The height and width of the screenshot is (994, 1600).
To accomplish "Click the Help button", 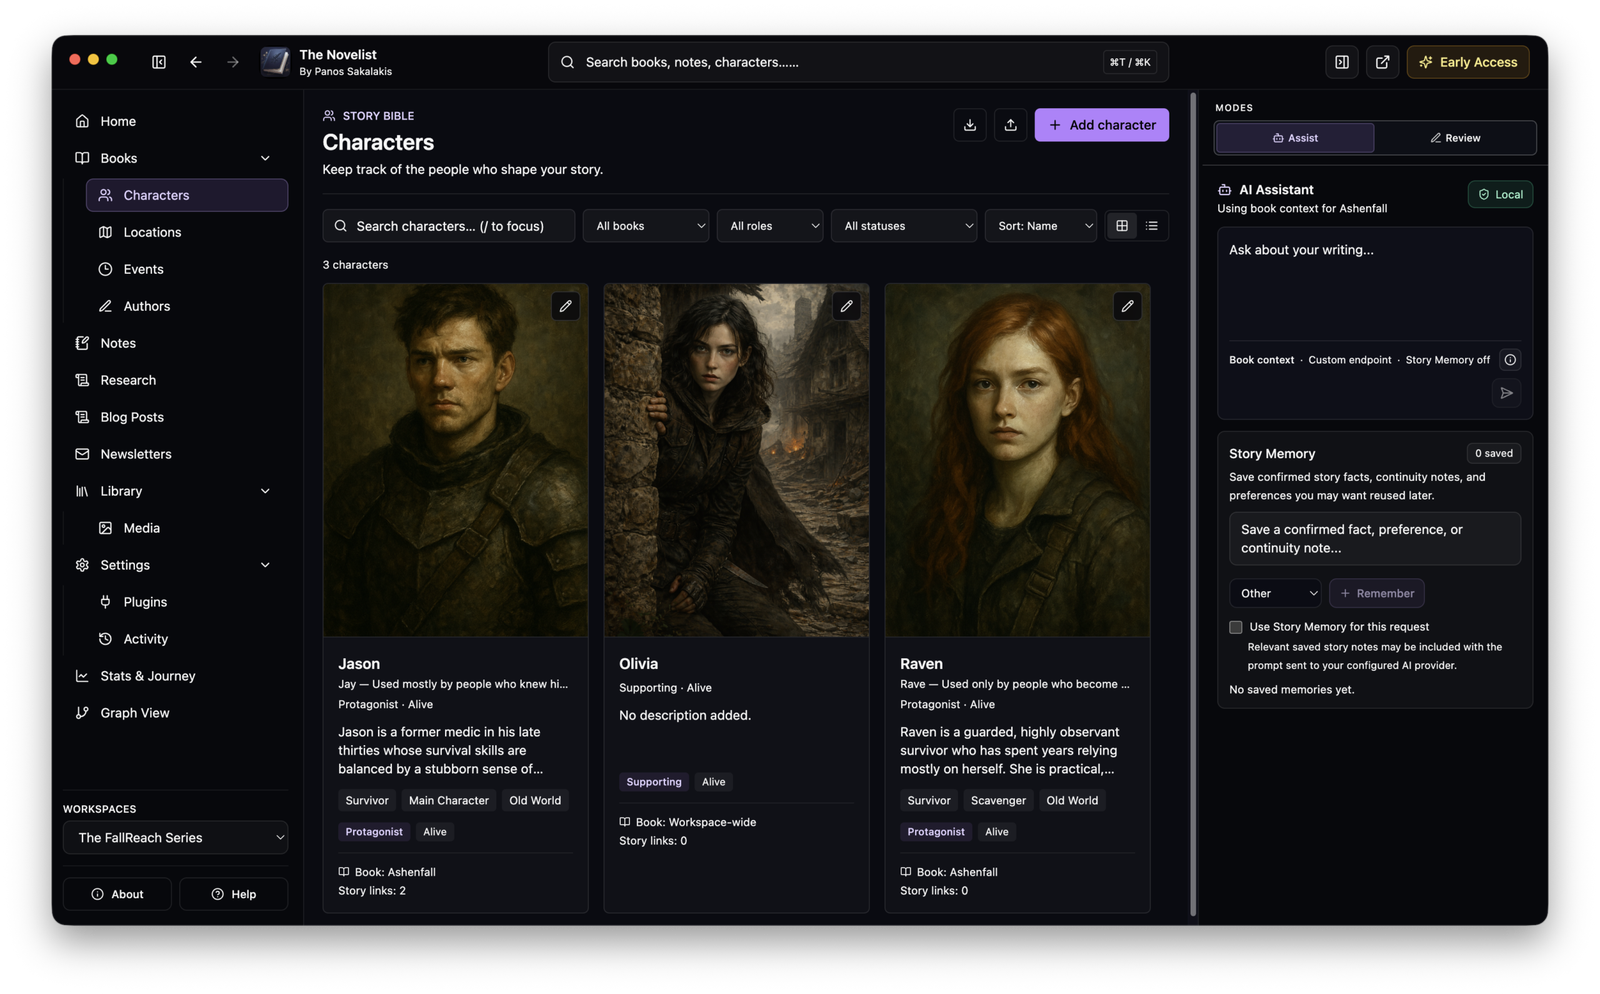I will 234,894.
